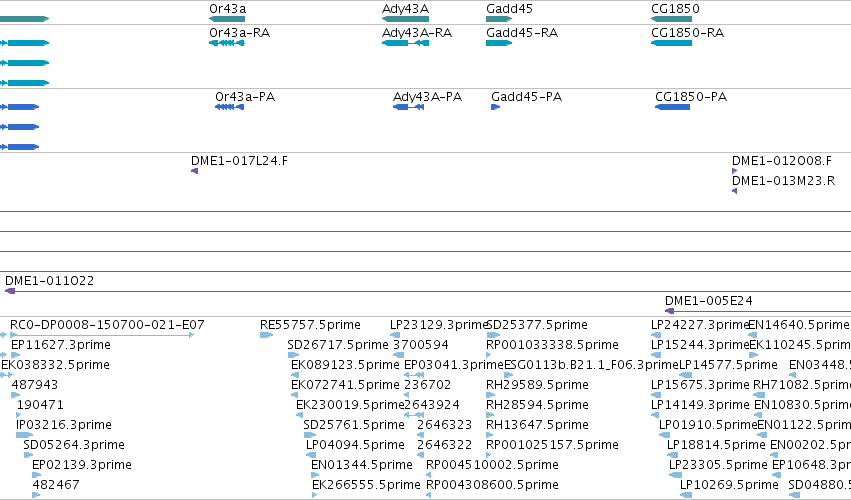Select the Ady43A gene arrow
The height and width of the screenshot is (500, 851).
pos(405,19)
